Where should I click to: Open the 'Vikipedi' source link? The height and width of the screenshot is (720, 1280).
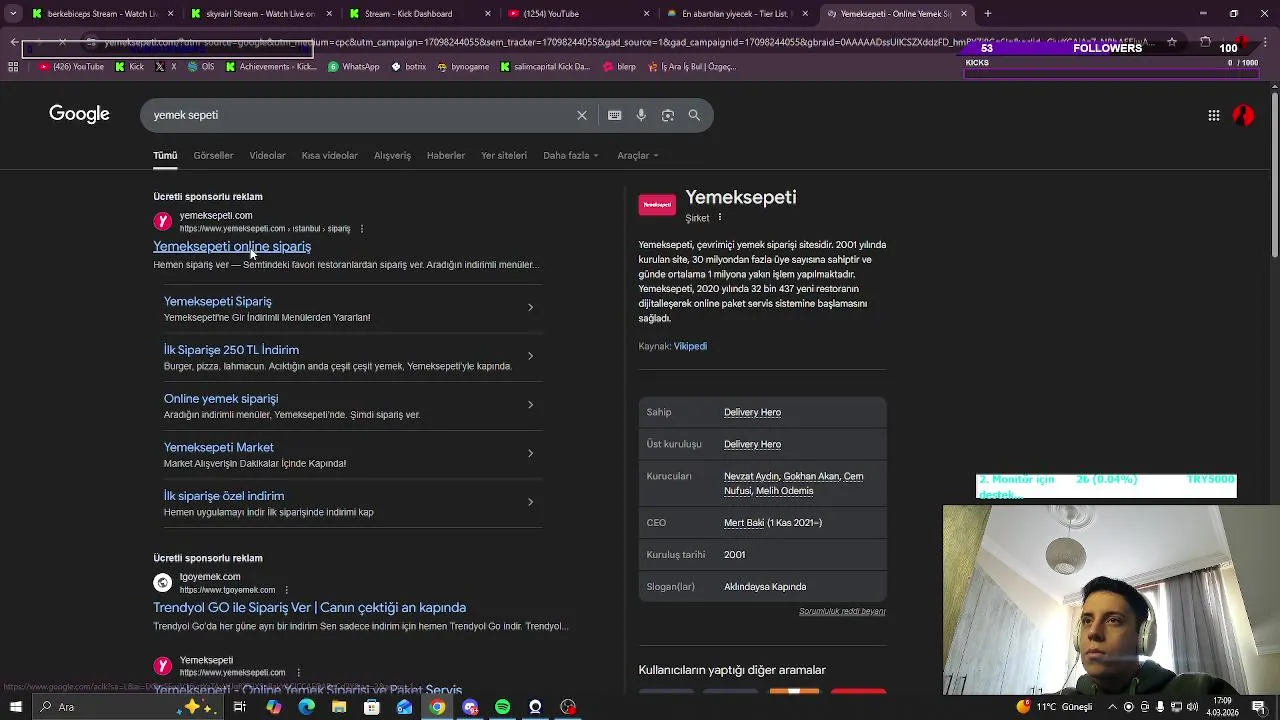(x=690, y=346)
